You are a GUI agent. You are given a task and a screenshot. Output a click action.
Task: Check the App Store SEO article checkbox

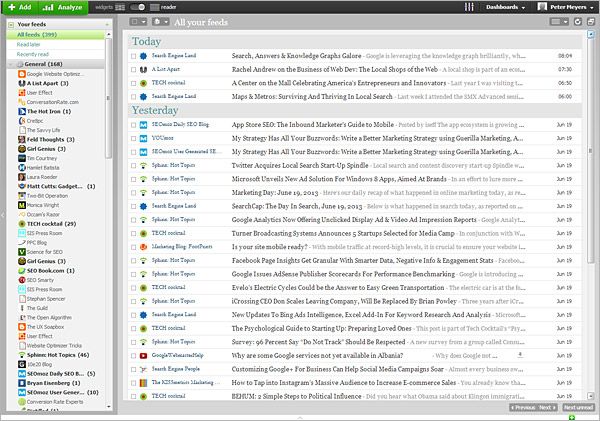[133, 123]
